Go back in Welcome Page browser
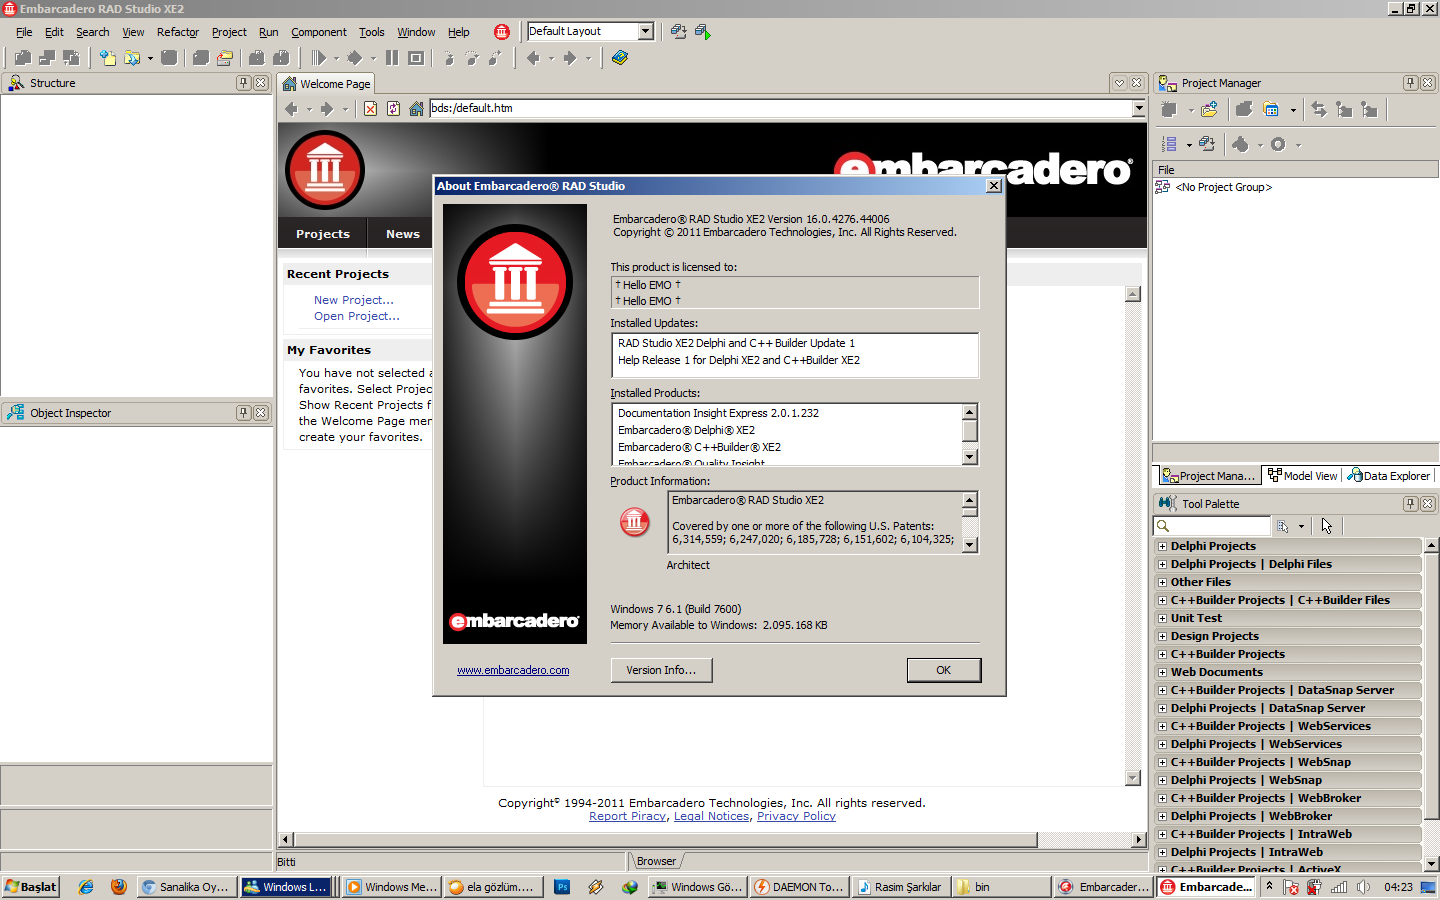The image size is (1440, 900). (x=292, y=109)
